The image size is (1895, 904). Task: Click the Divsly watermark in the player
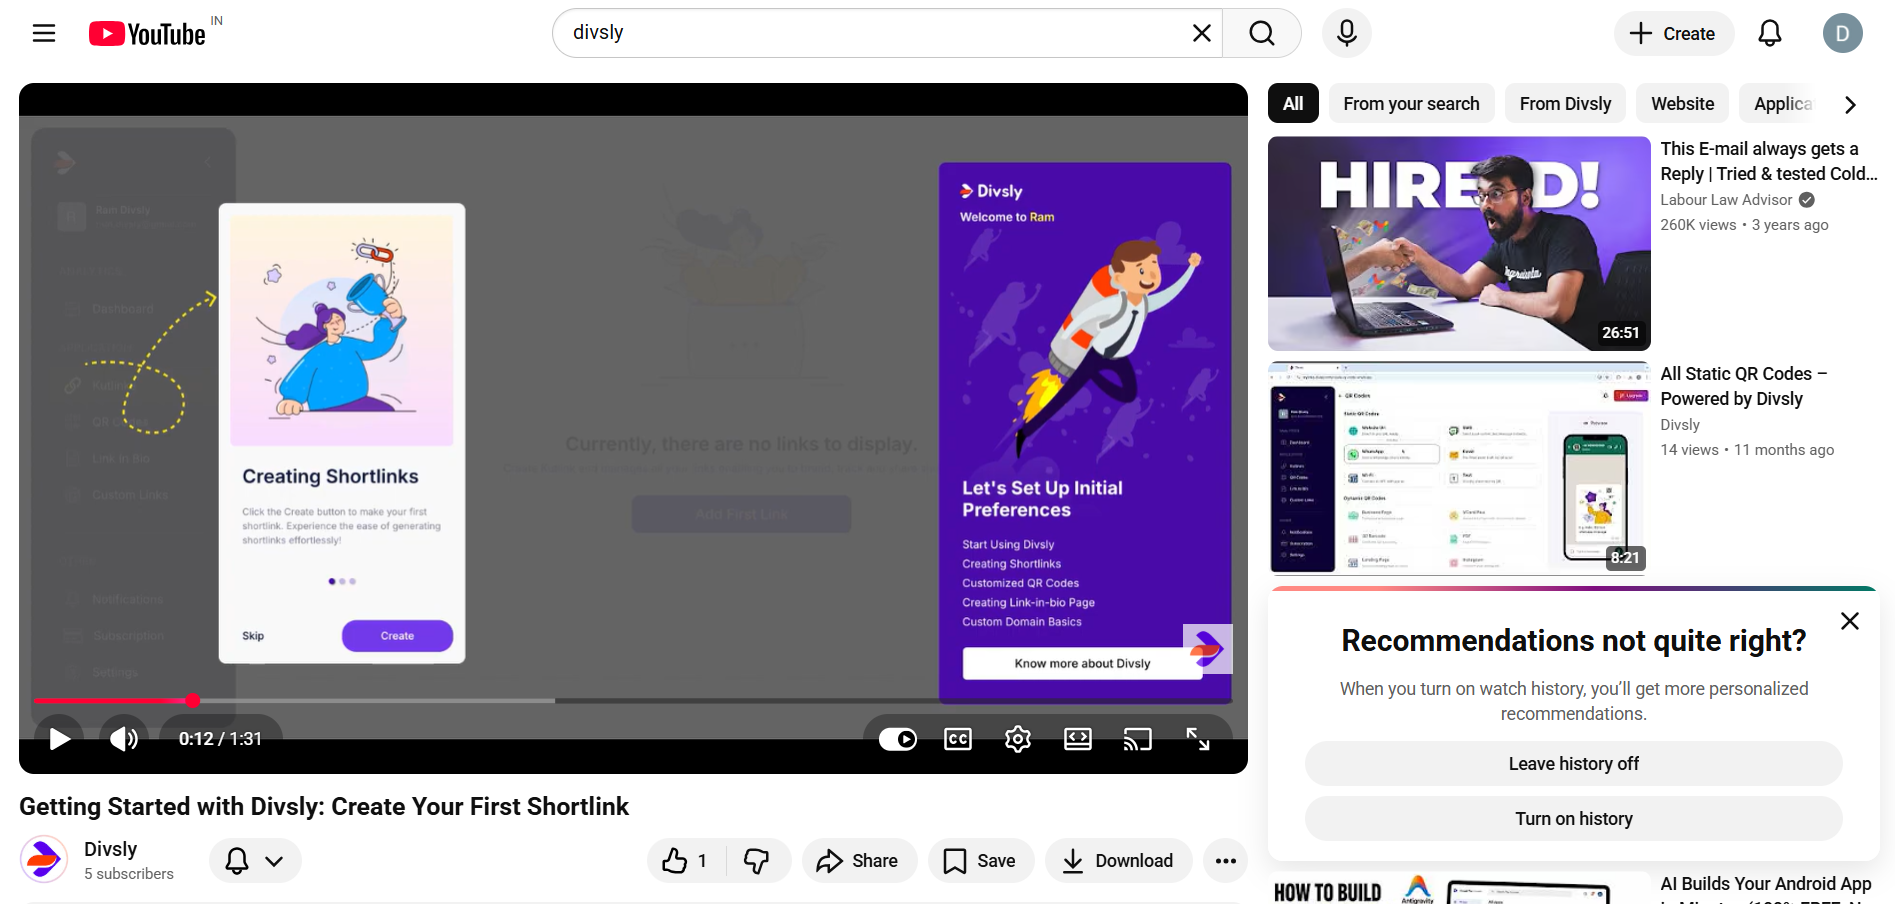click(x=1207, y=649)
